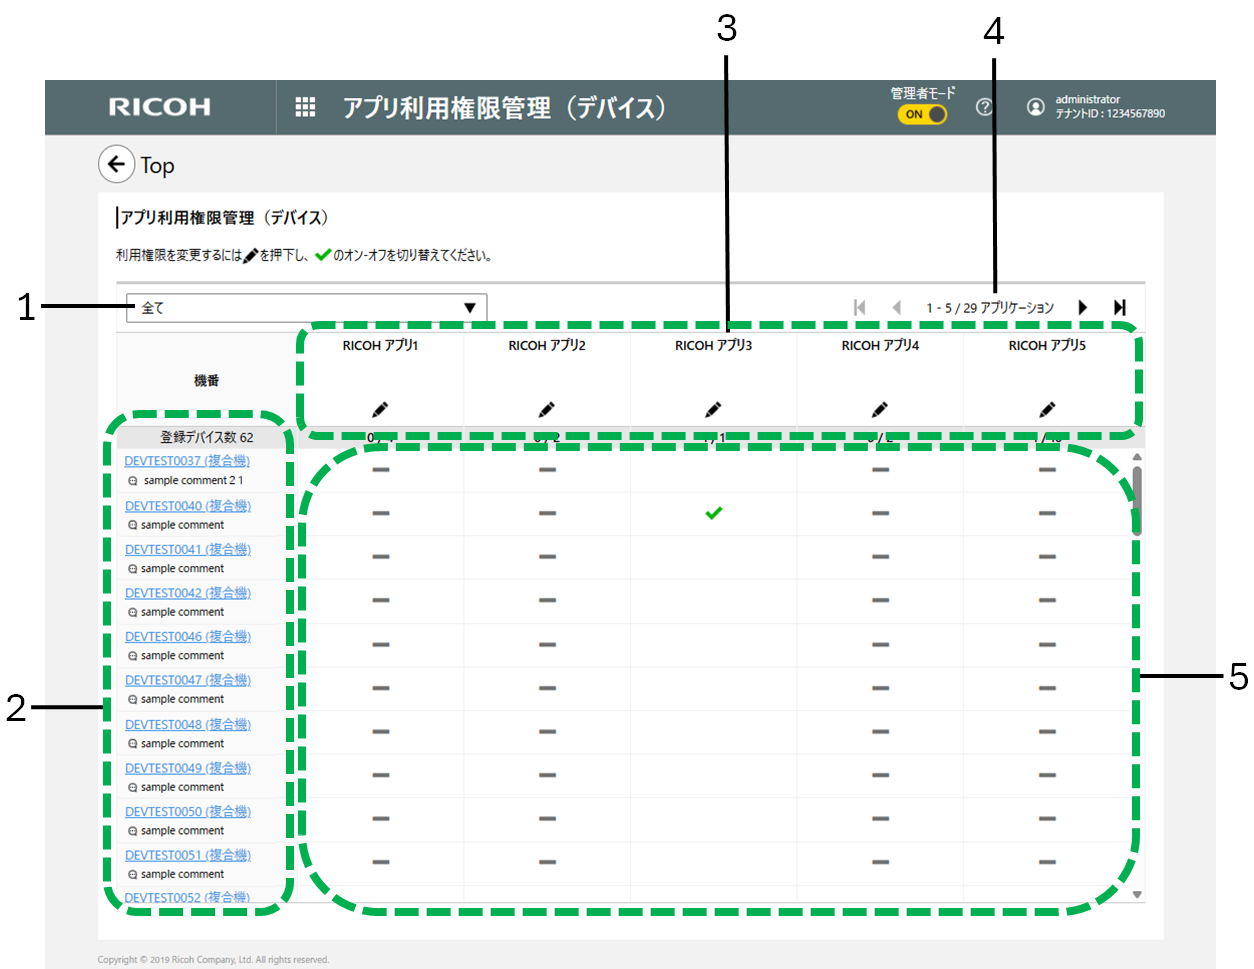The height and width of the screenshot is (969, 1254).
Task: Click the vertical scrollbar thumb in the table
Action: [1137, 499]
